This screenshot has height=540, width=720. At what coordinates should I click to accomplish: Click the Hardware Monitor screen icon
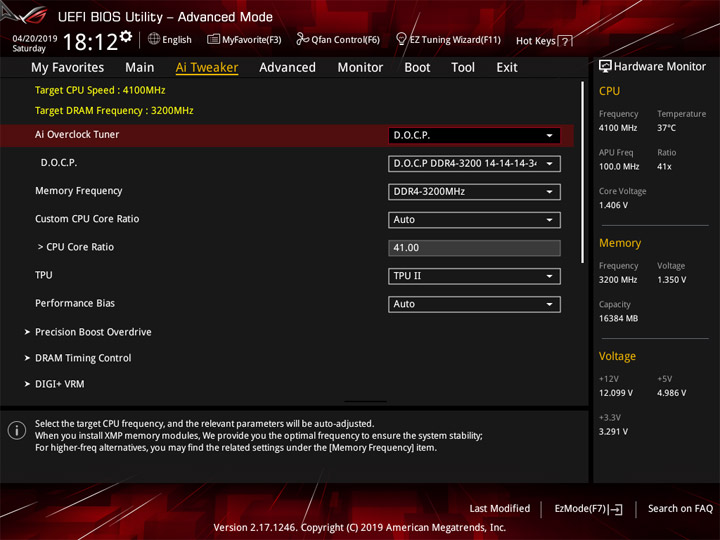pos(605,66)
